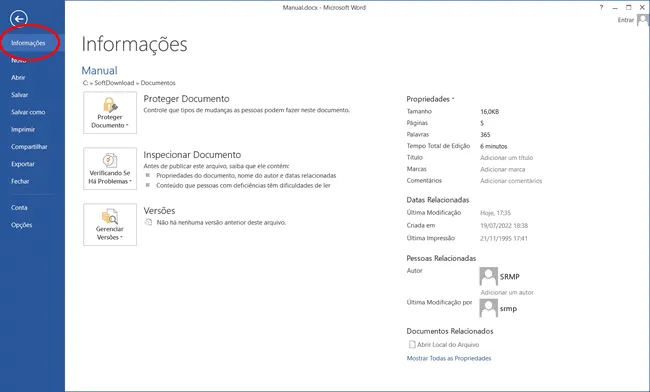Select Salvar in the sidebar
Screen dimensions: 650x392
click(19, 95)
